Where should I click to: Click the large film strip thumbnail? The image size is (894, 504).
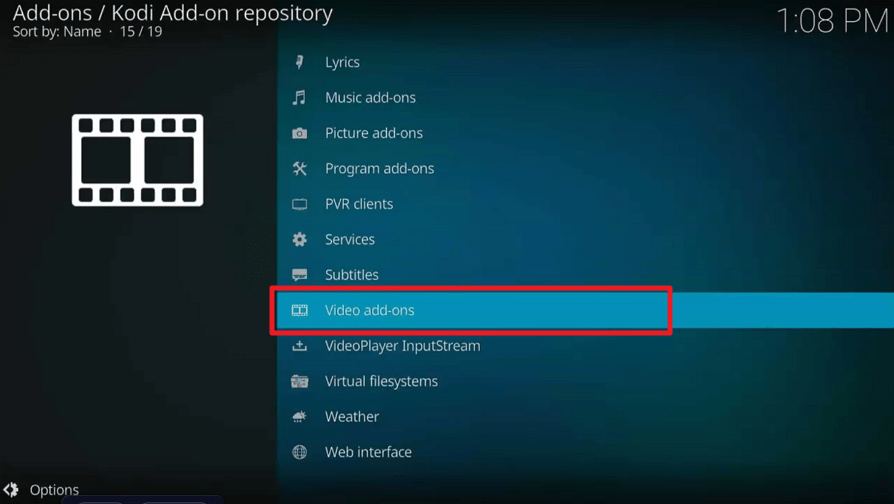pos(137,160)
